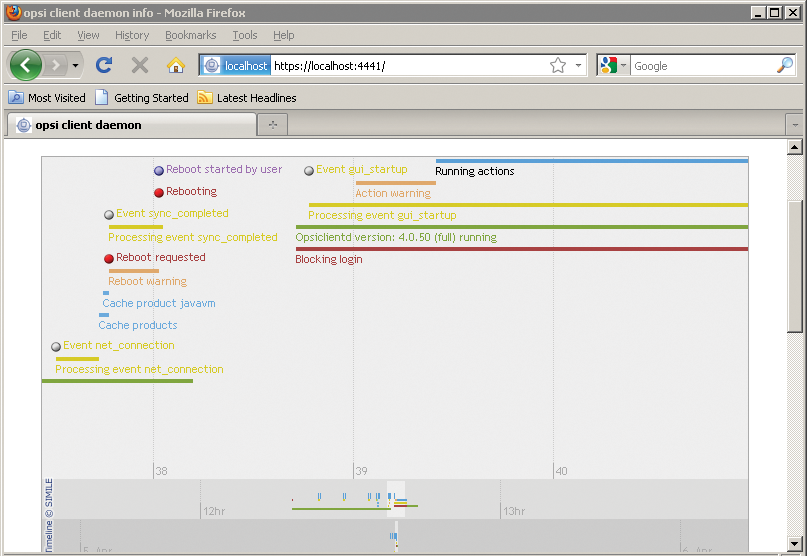The width and height of the screenshot is (807, 556).
Task: Click the search magnifier icon
Action: pyautogui.click(x=785, y=65)
